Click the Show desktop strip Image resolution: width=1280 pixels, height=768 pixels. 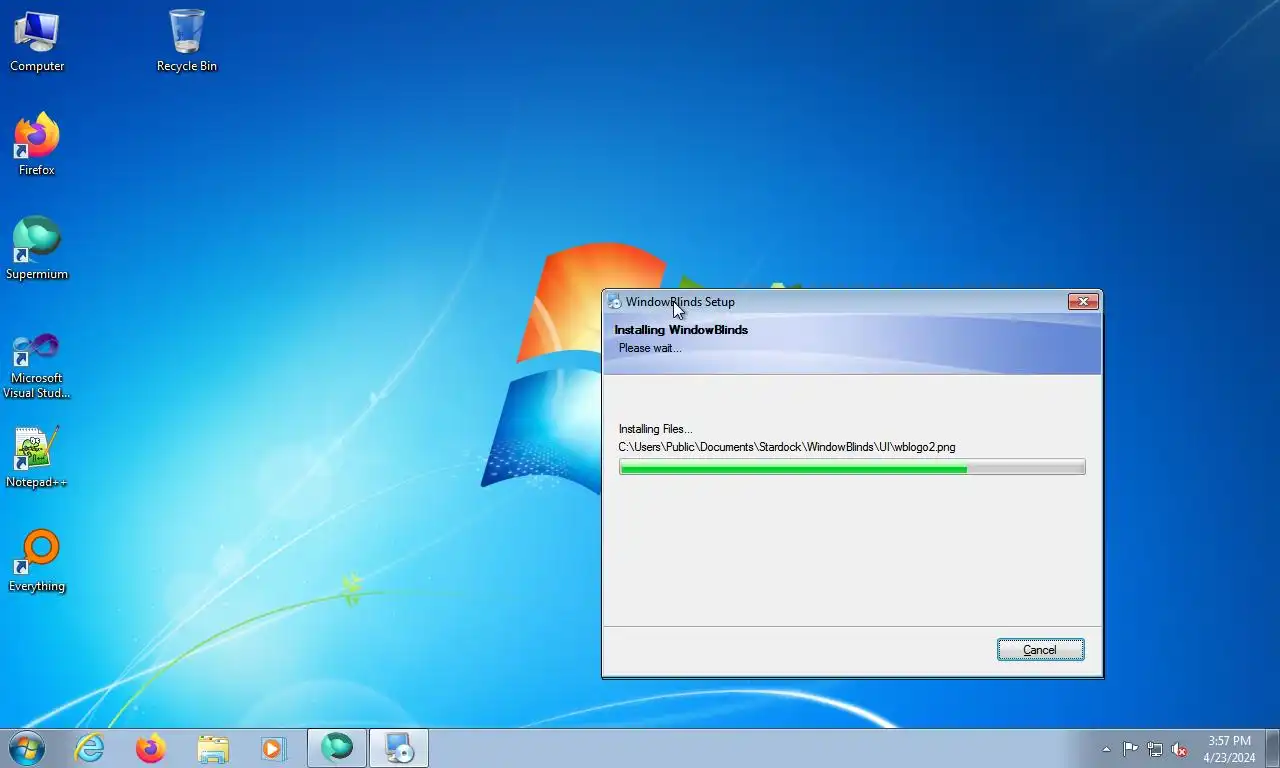pos(1272,748)
